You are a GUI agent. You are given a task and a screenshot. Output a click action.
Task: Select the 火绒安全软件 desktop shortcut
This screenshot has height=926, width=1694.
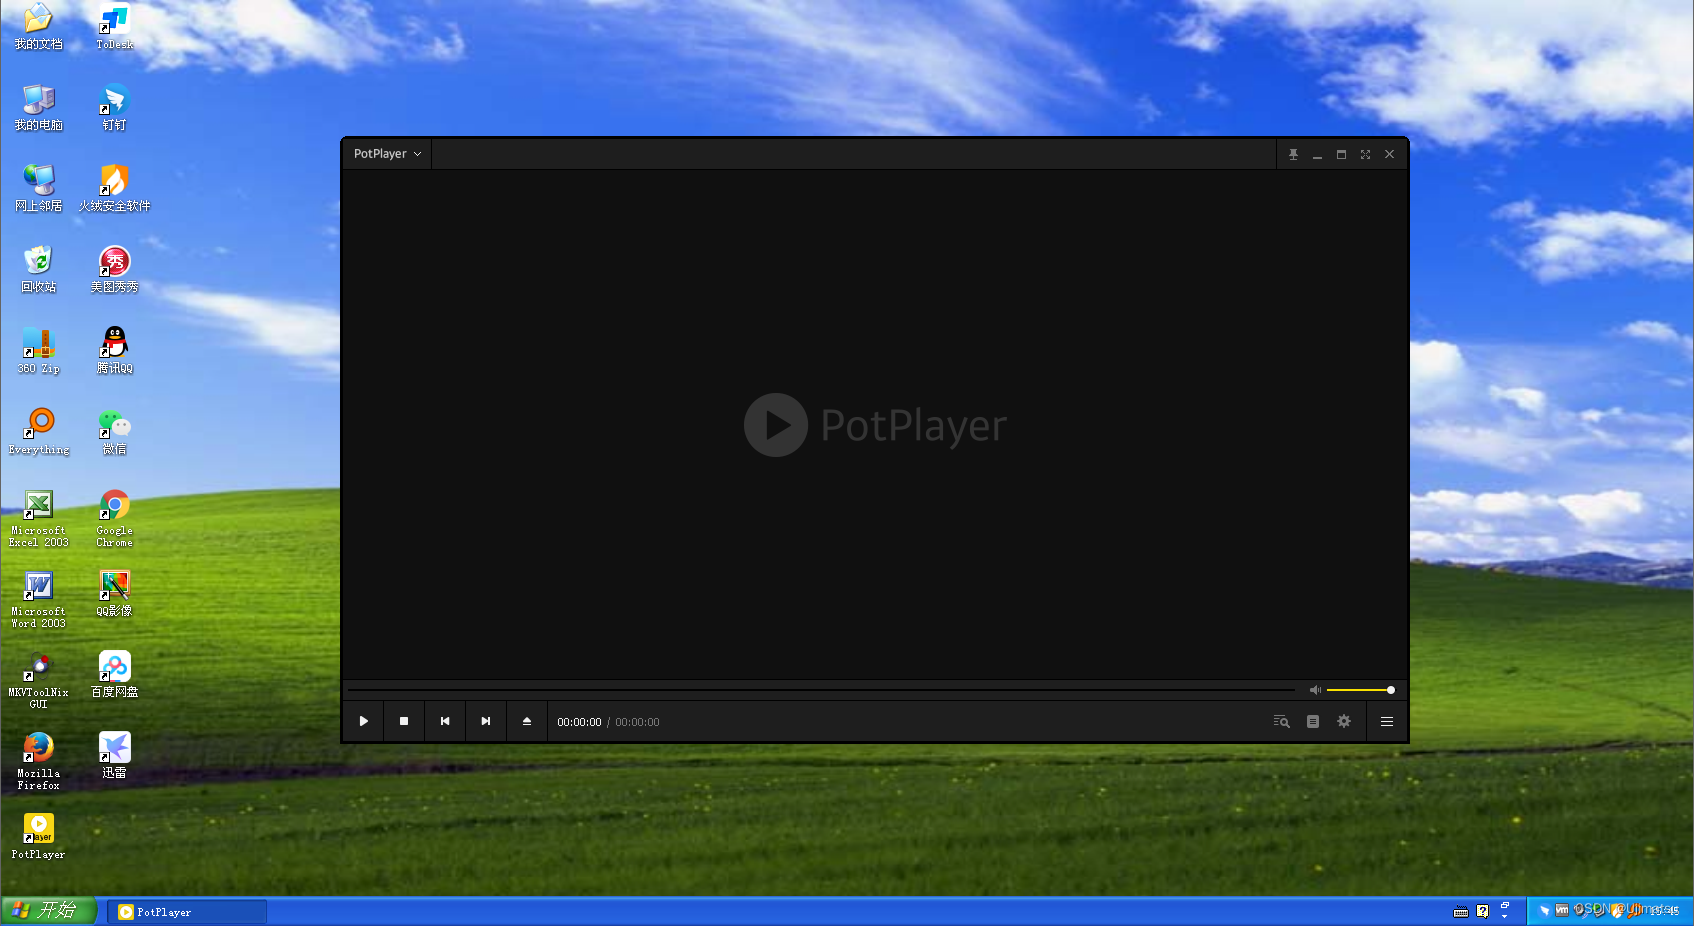coord(115,189)
